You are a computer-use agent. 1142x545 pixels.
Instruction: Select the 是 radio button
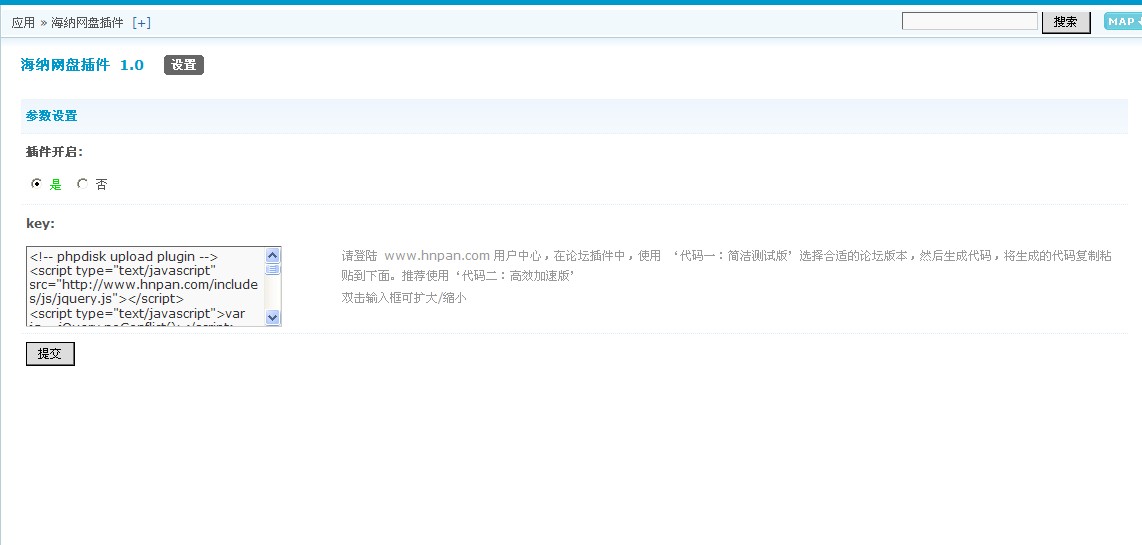pyautogui.click(x=36, y=184)
